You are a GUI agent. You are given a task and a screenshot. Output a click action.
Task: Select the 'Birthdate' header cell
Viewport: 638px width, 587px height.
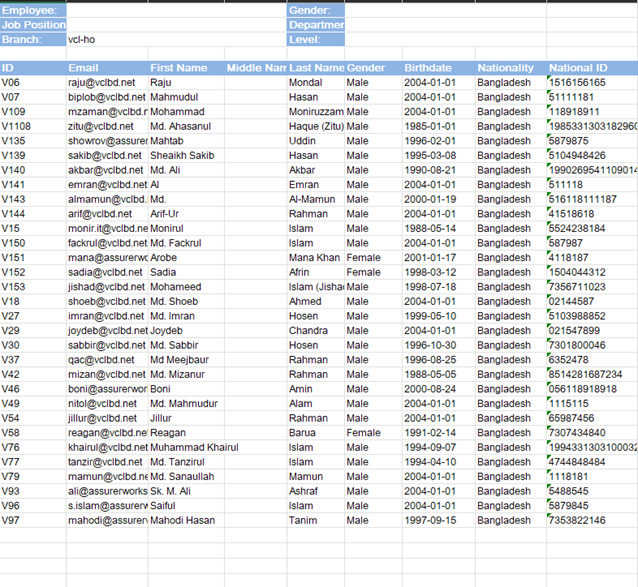439,68
